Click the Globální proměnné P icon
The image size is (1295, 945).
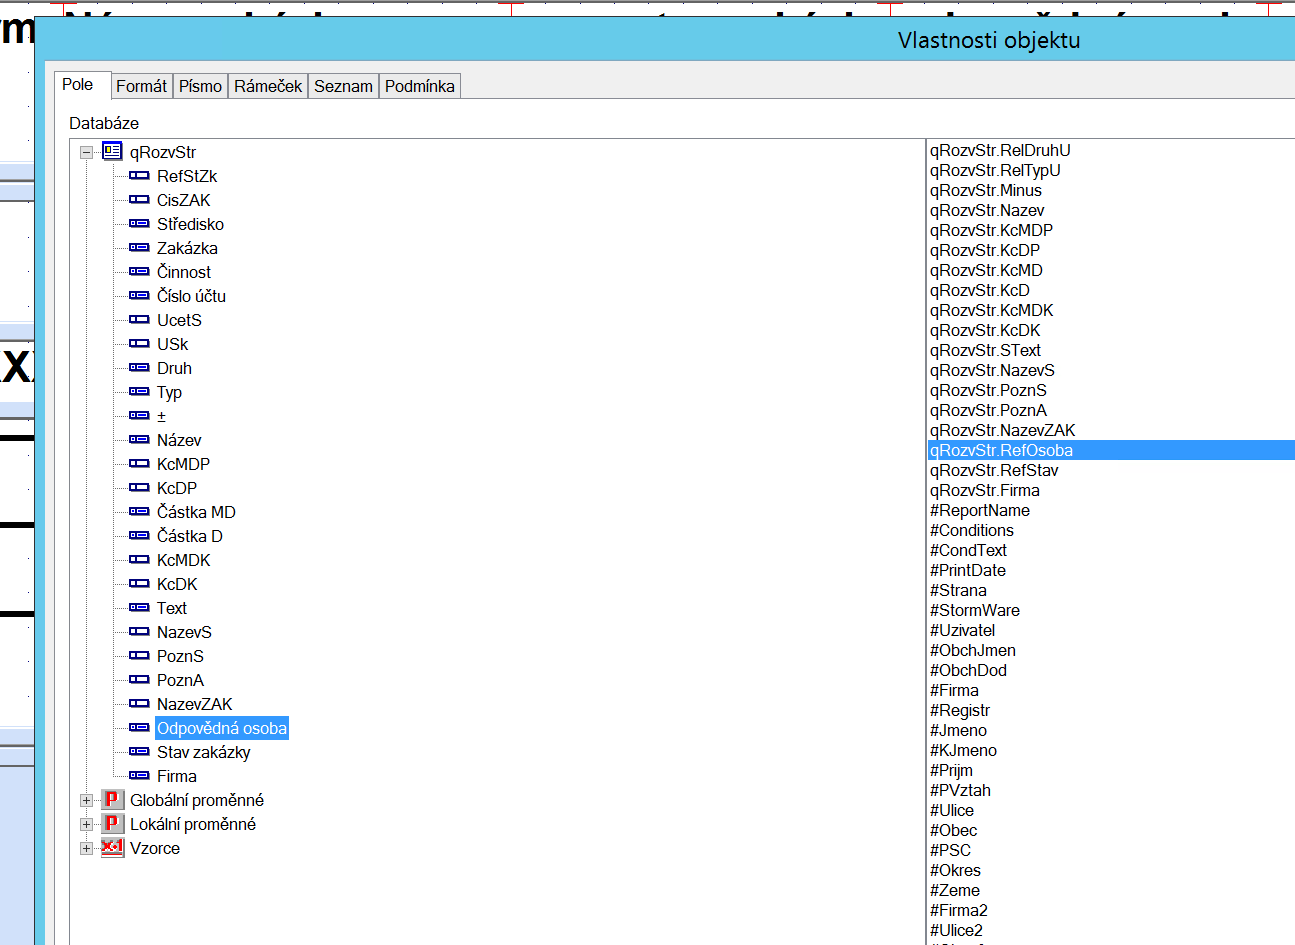tap(112, 800)
